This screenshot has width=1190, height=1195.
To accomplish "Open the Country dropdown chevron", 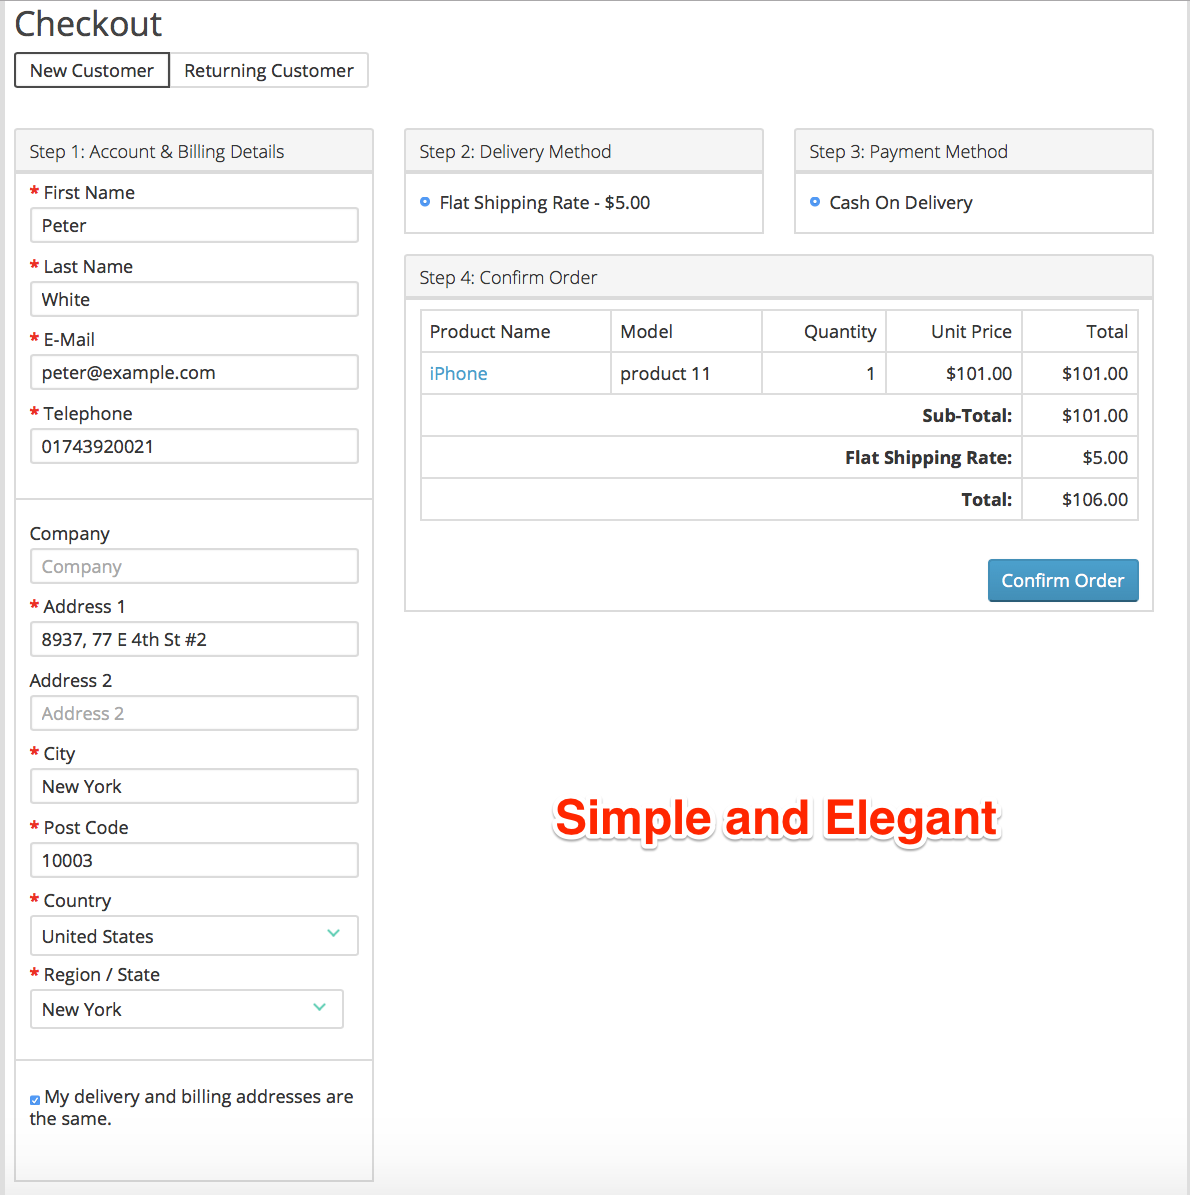I will tap(333, 934).
